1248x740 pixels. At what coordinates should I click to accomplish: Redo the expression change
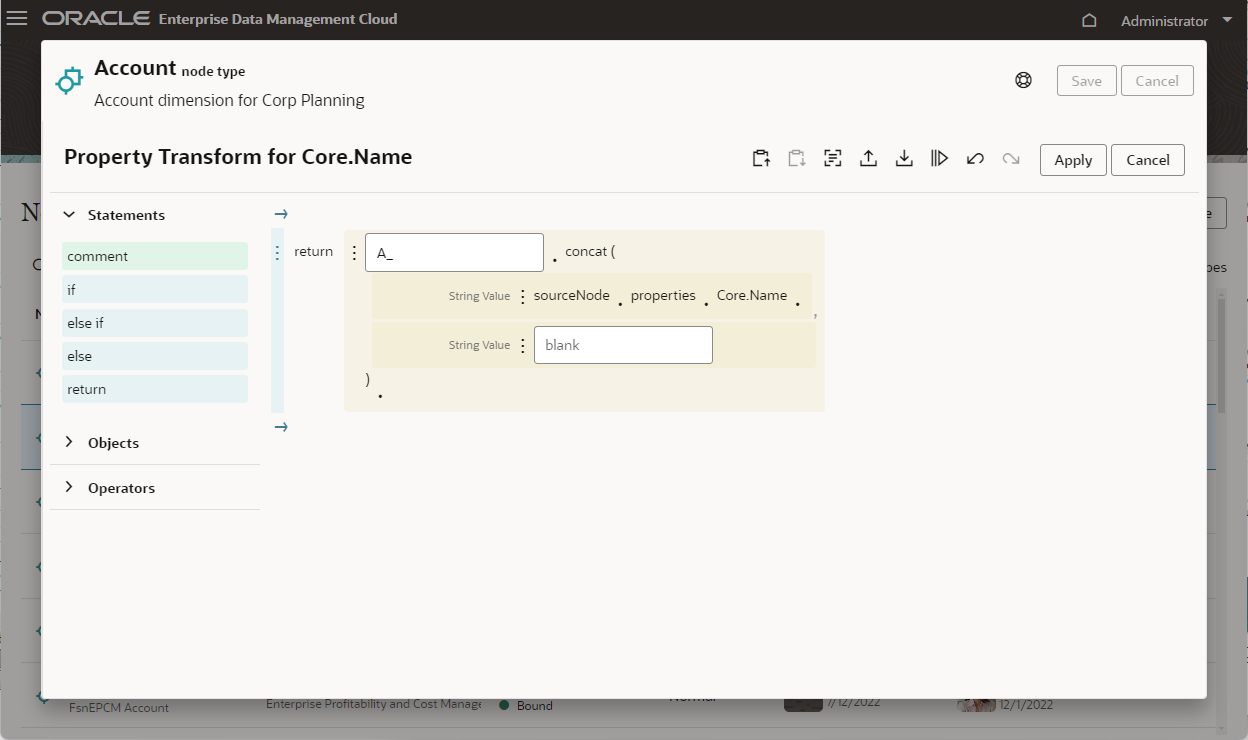click(1011, 158)
